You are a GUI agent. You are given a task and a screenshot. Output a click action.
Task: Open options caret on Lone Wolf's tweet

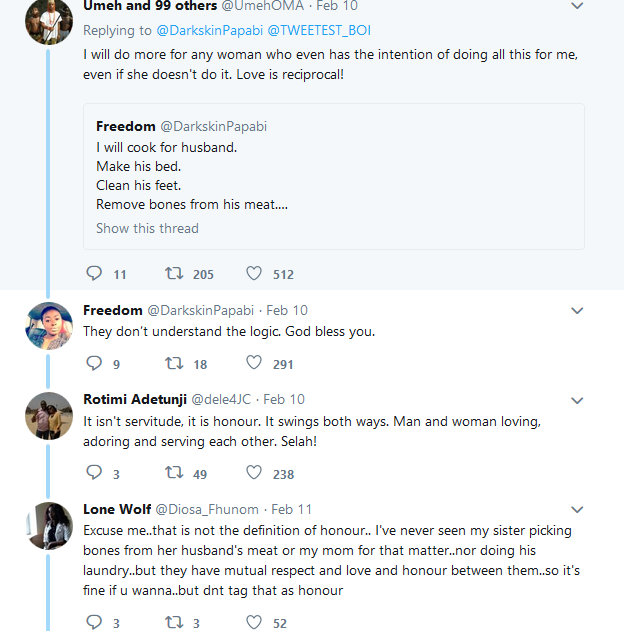[576, 509]
